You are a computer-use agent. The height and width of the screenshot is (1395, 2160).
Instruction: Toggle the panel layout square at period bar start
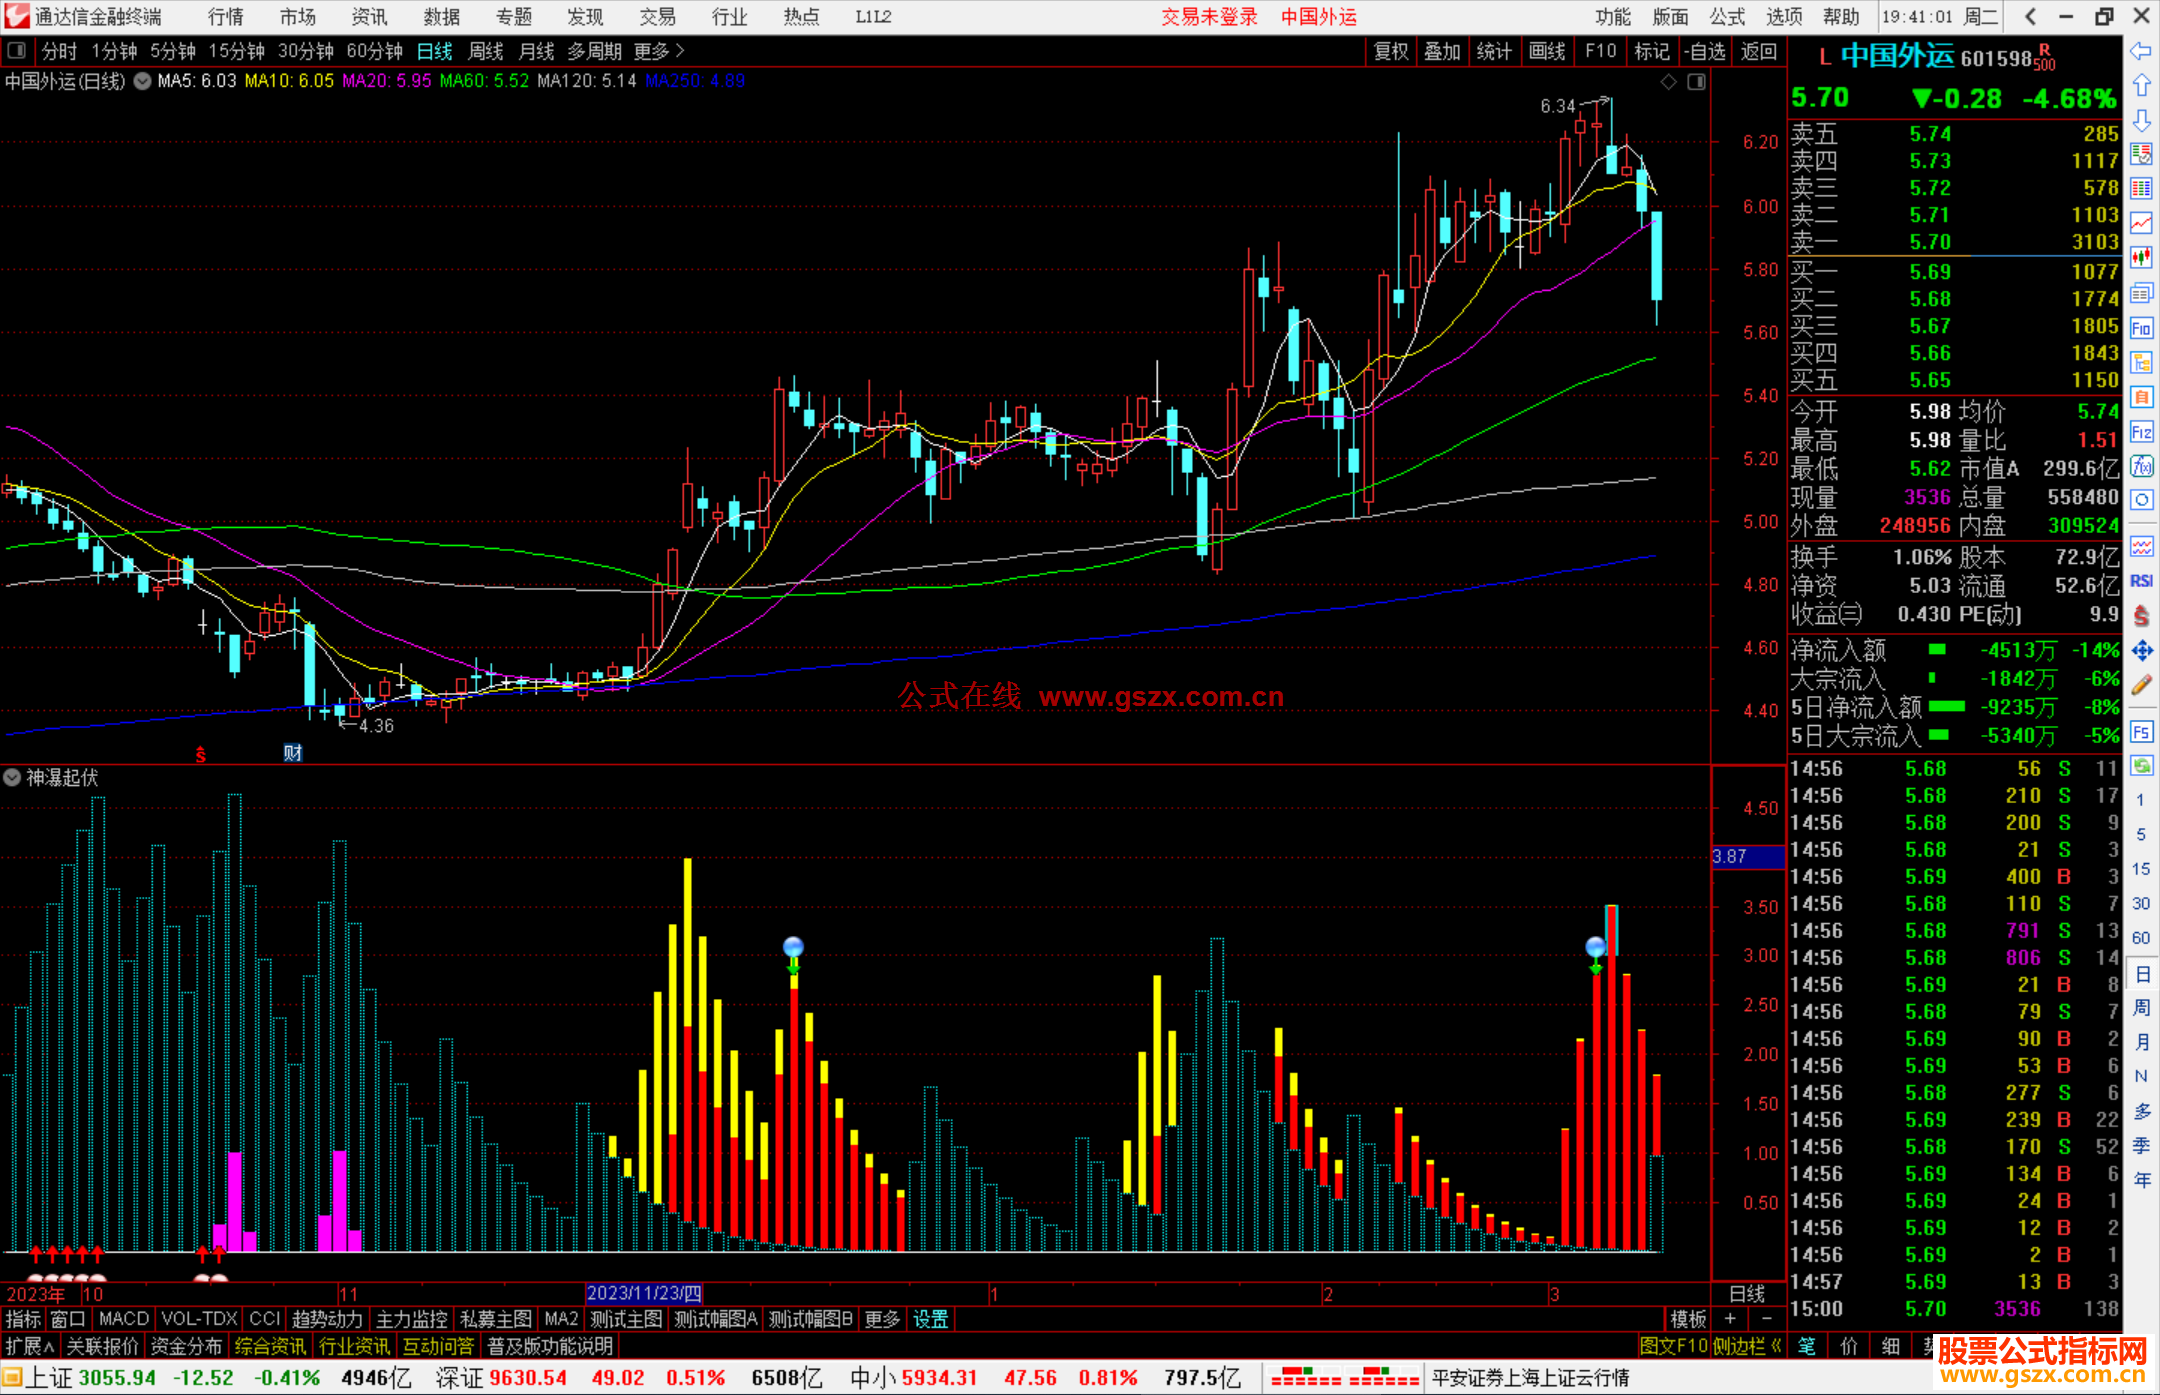coord(17,51)
